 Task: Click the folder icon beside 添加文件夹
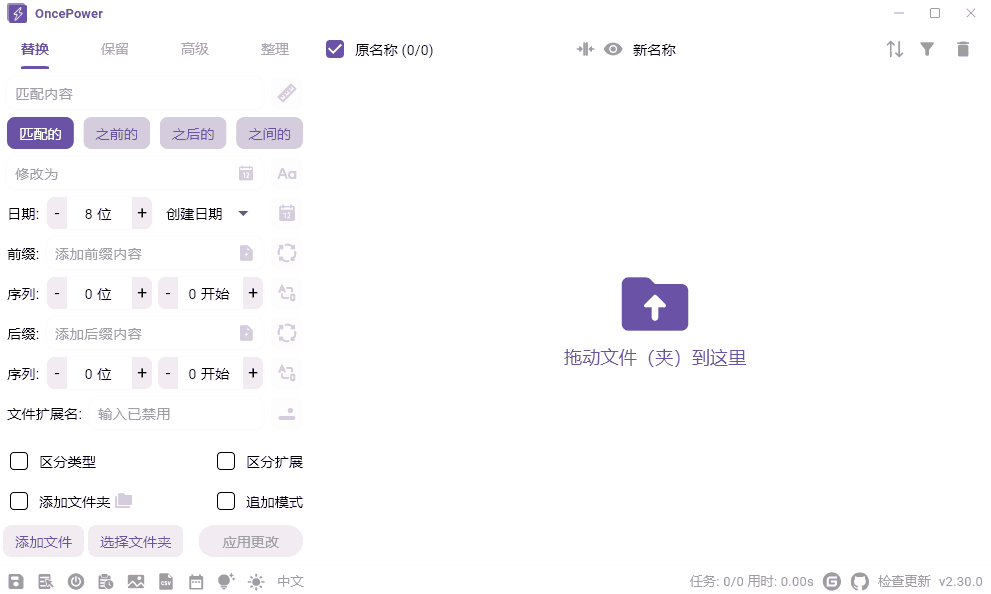(x=124, y=500)
